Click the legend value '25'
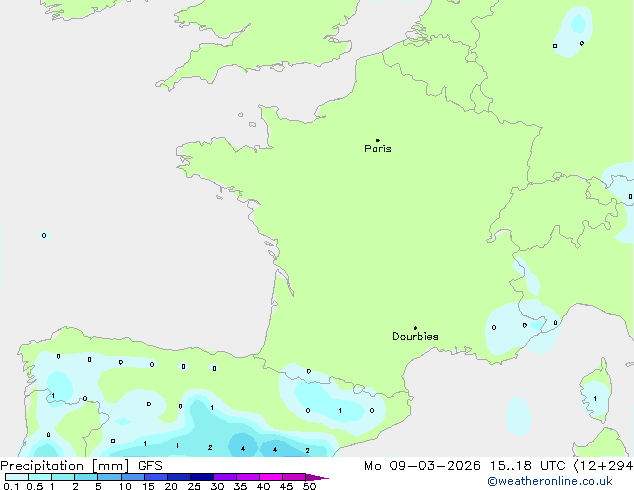The image size is (634, 490). [194, 486]
